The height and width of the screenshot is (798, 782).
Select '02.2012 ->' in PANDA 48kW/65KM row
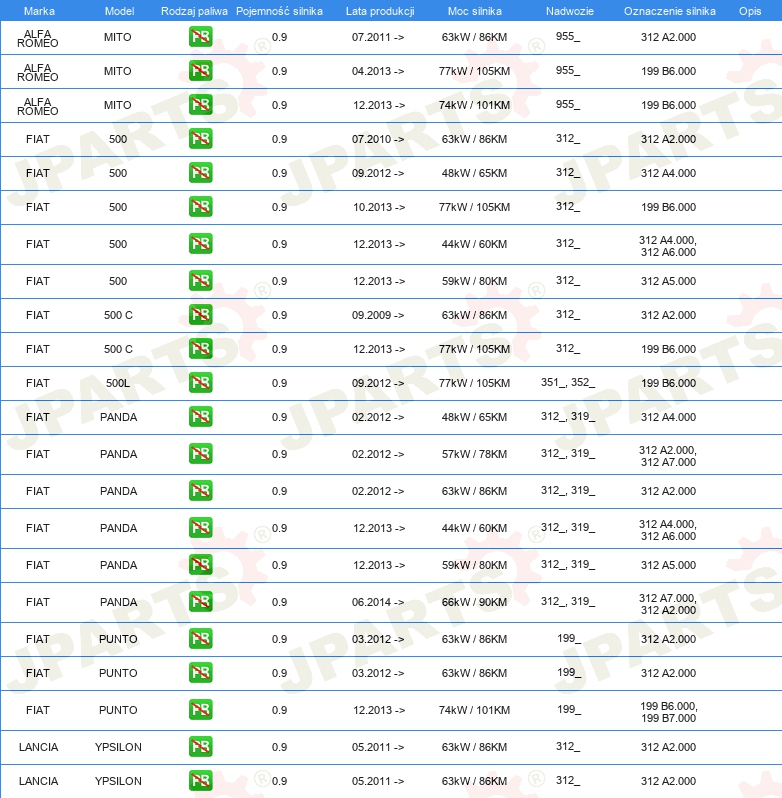[378, 417]
